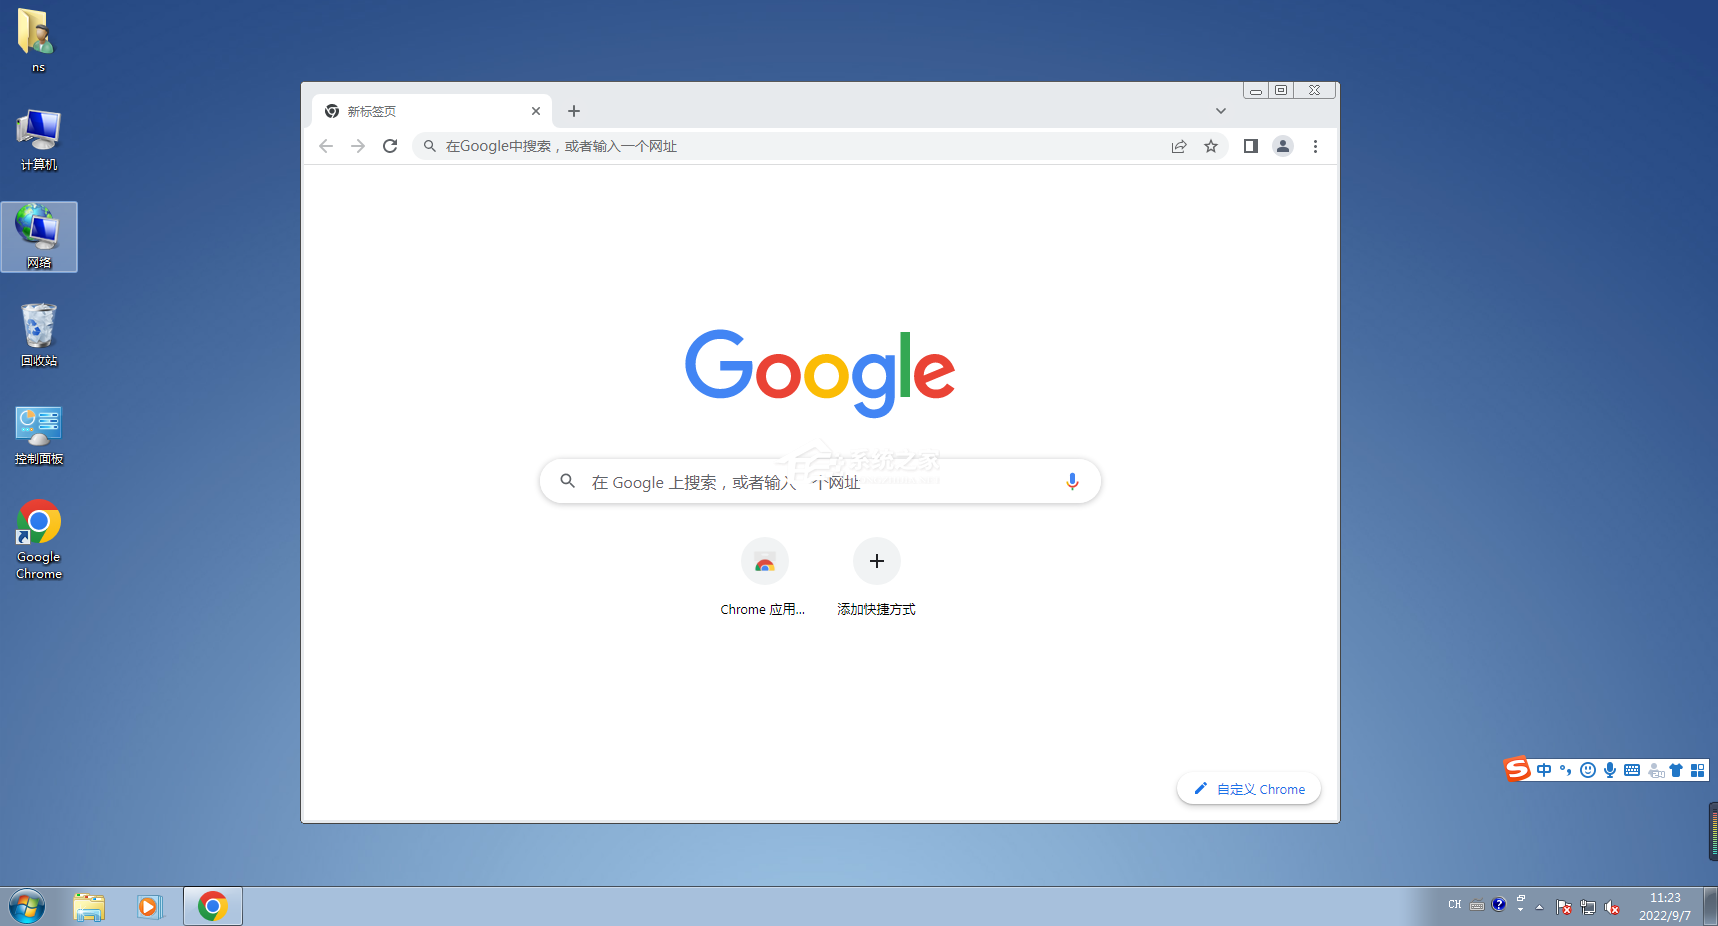Click the Google logo
This screenshot has width=1718, height=926.
pyautogui.click(x=820, y=373)
